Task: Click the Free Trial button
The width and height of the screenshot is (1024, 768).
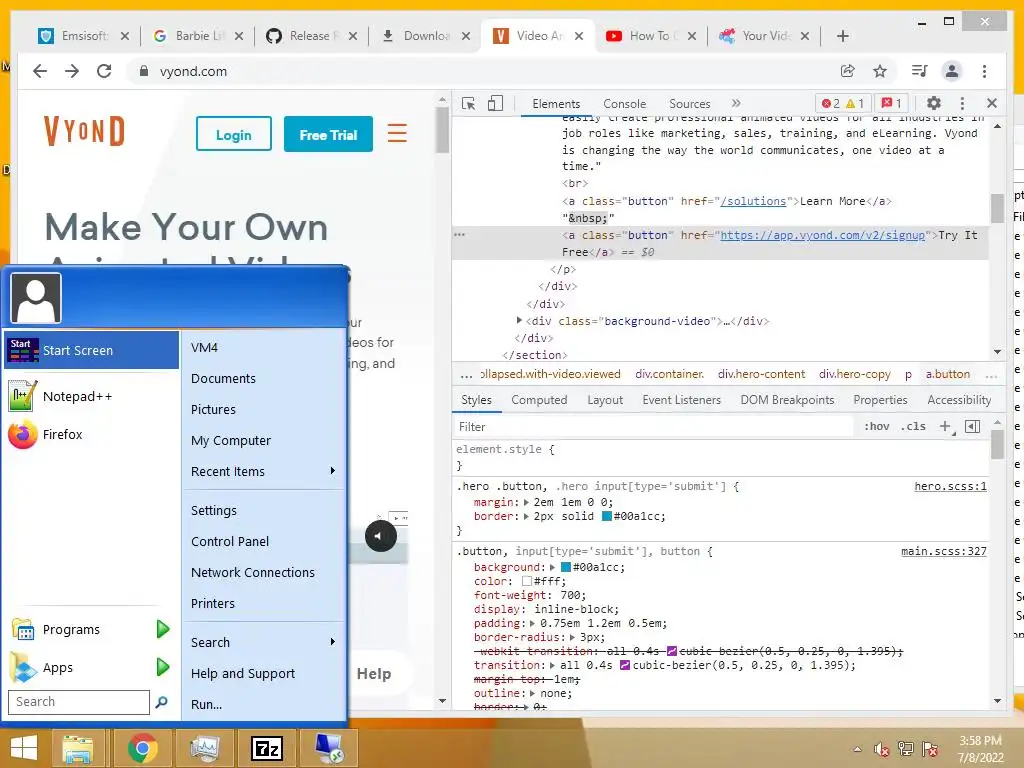Action: tap(328, 134)
